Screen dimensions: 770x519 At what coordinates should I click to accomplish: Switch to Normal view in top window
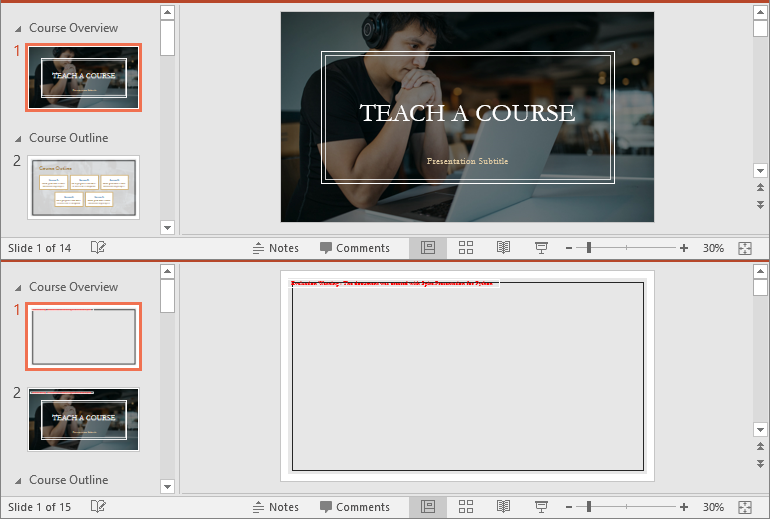point(428,248)
